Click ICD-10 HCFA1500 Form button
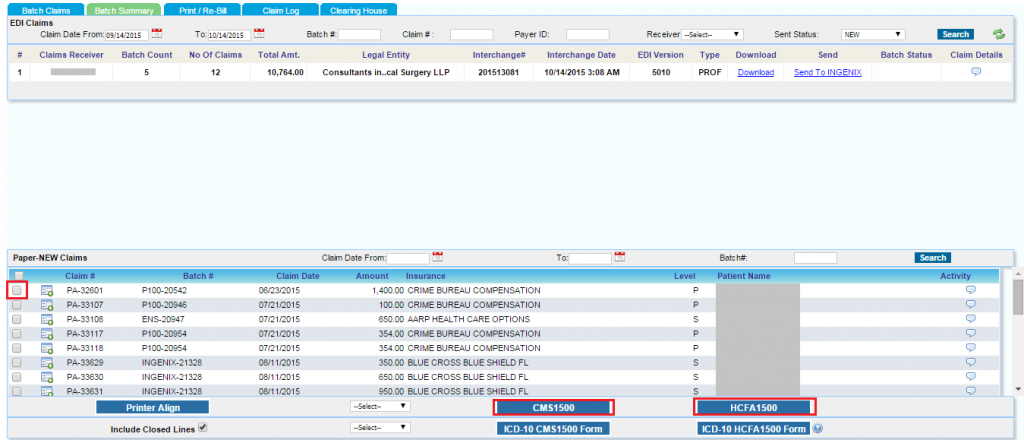 754,429
